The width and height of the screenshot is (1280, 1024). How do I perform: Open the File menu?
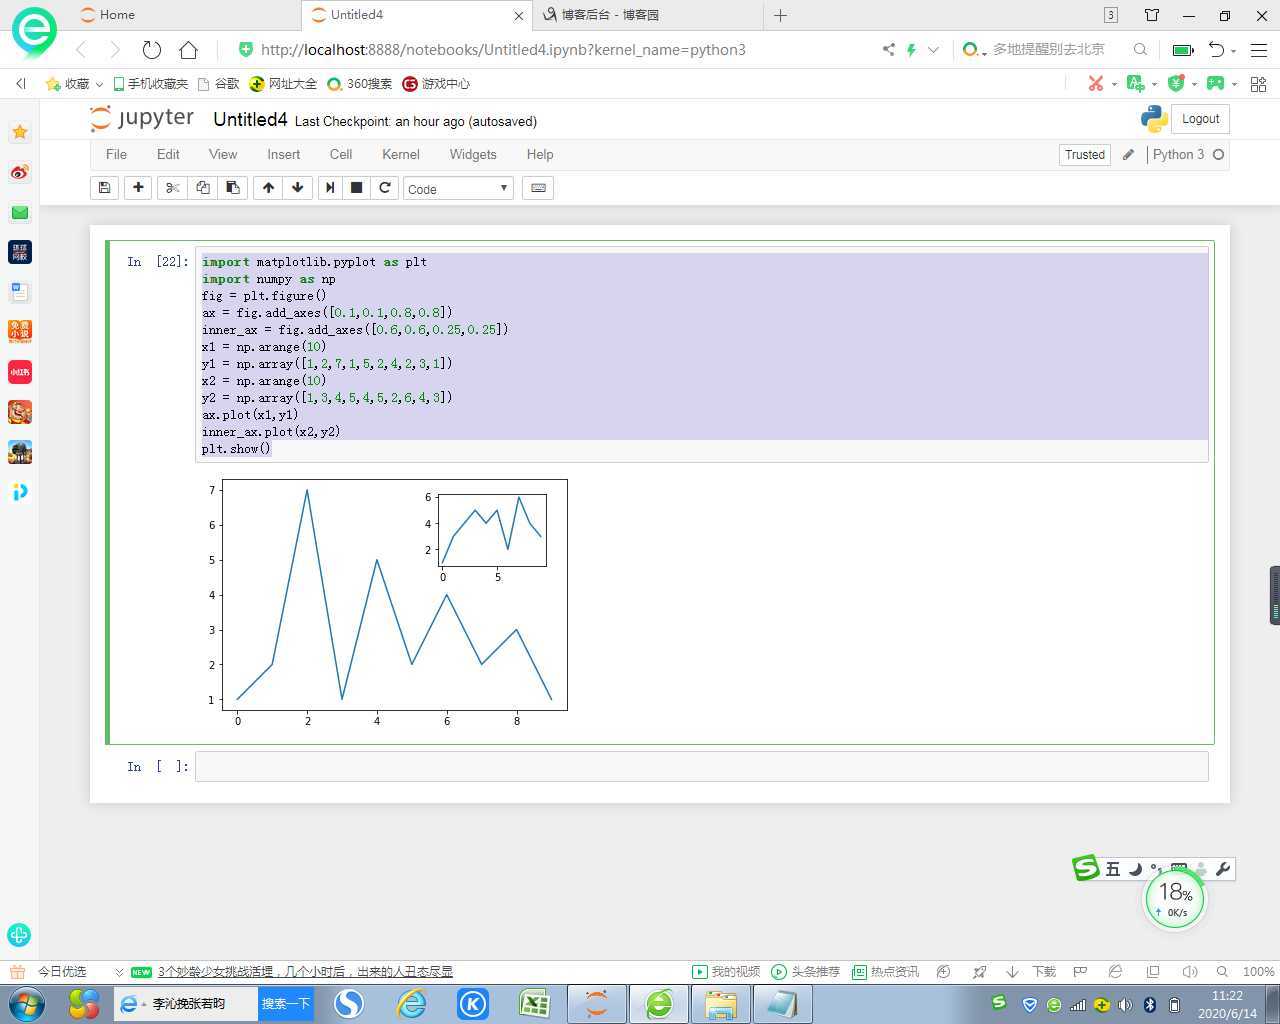tap(116, 154)
